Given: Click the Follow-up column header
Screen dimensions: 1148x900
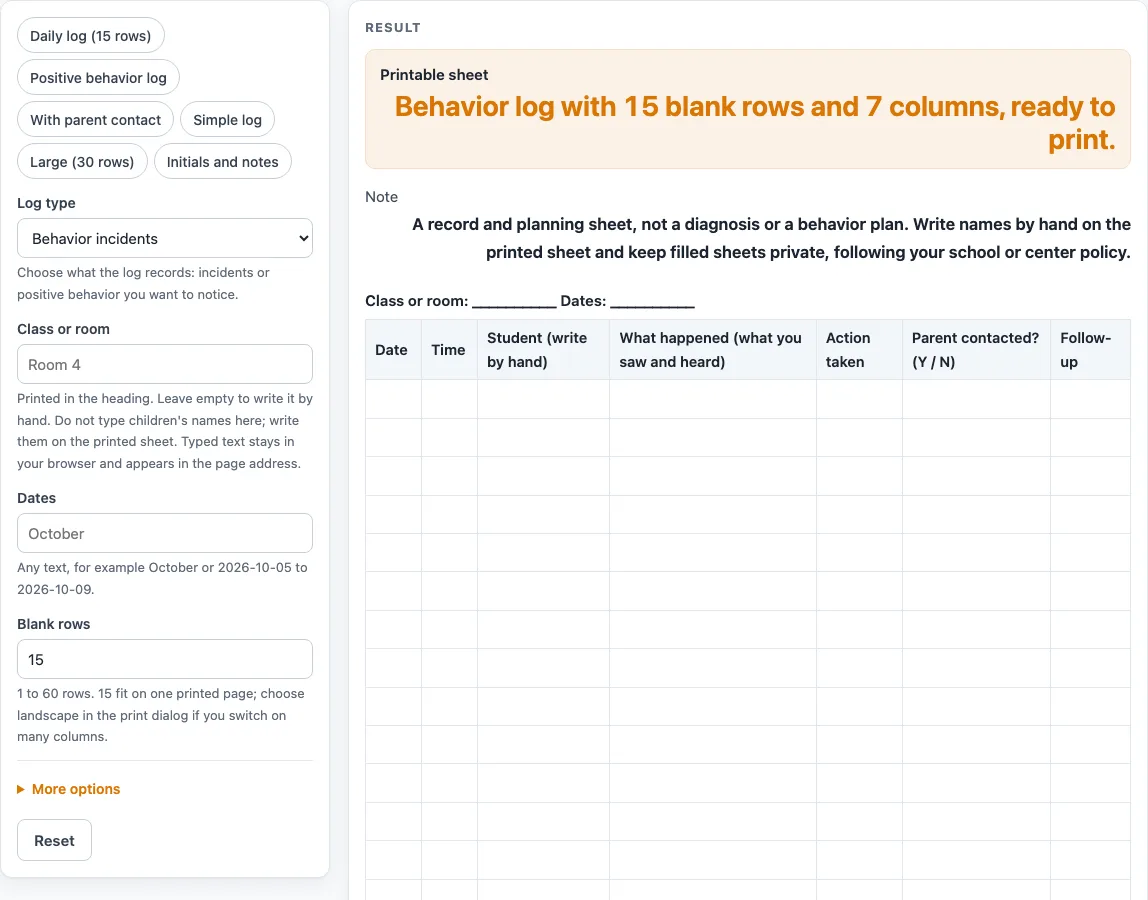Looking at the screenshot, I should coord(1090,349).
